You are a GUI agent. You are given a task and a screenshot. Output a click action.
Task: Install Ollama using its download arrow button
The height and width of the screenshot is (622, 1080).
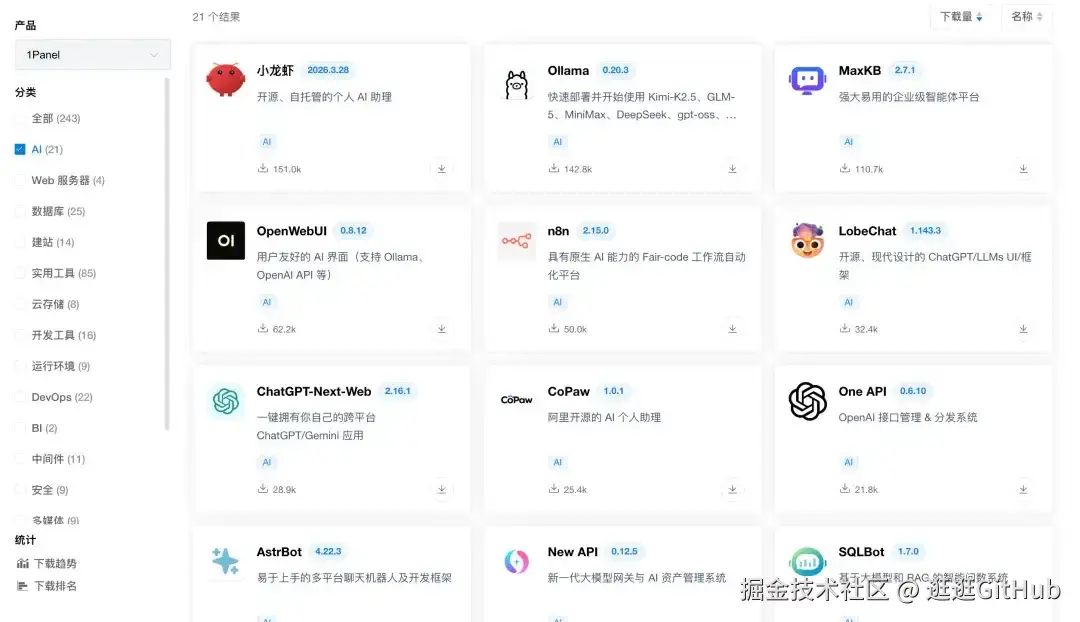click(x=732, y=169)
